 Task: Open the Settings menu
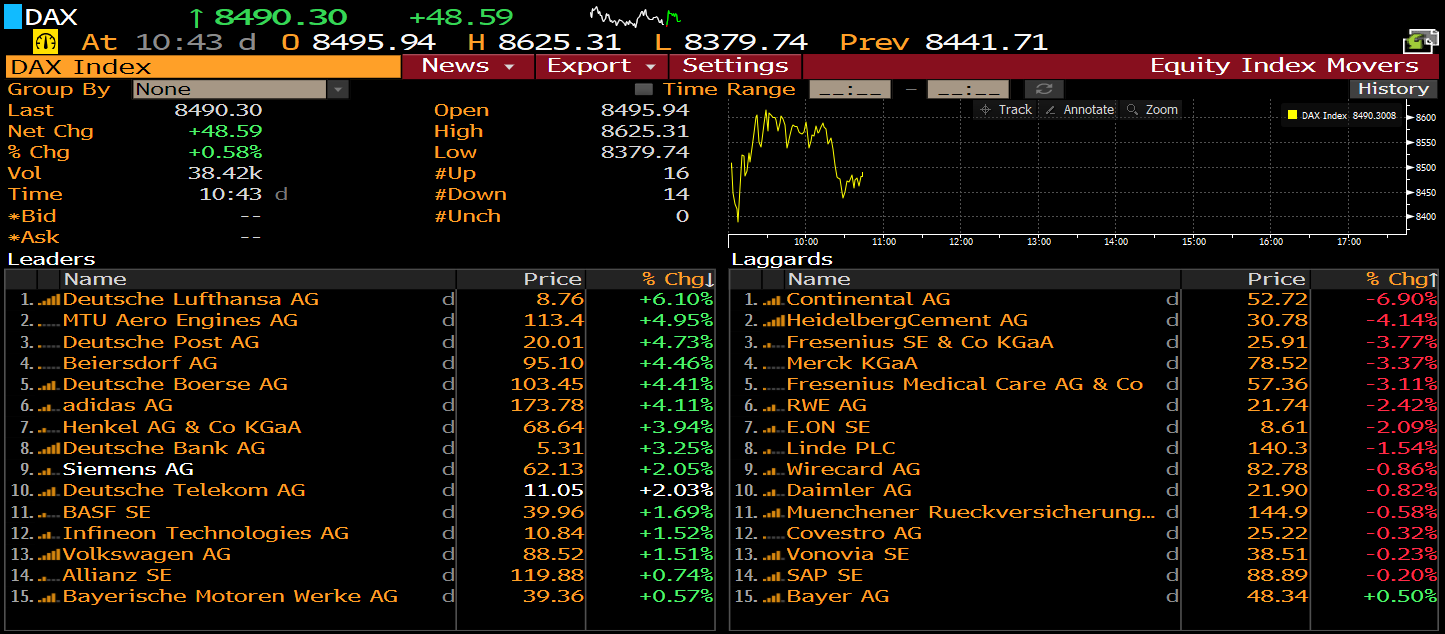tap(735, 66)
